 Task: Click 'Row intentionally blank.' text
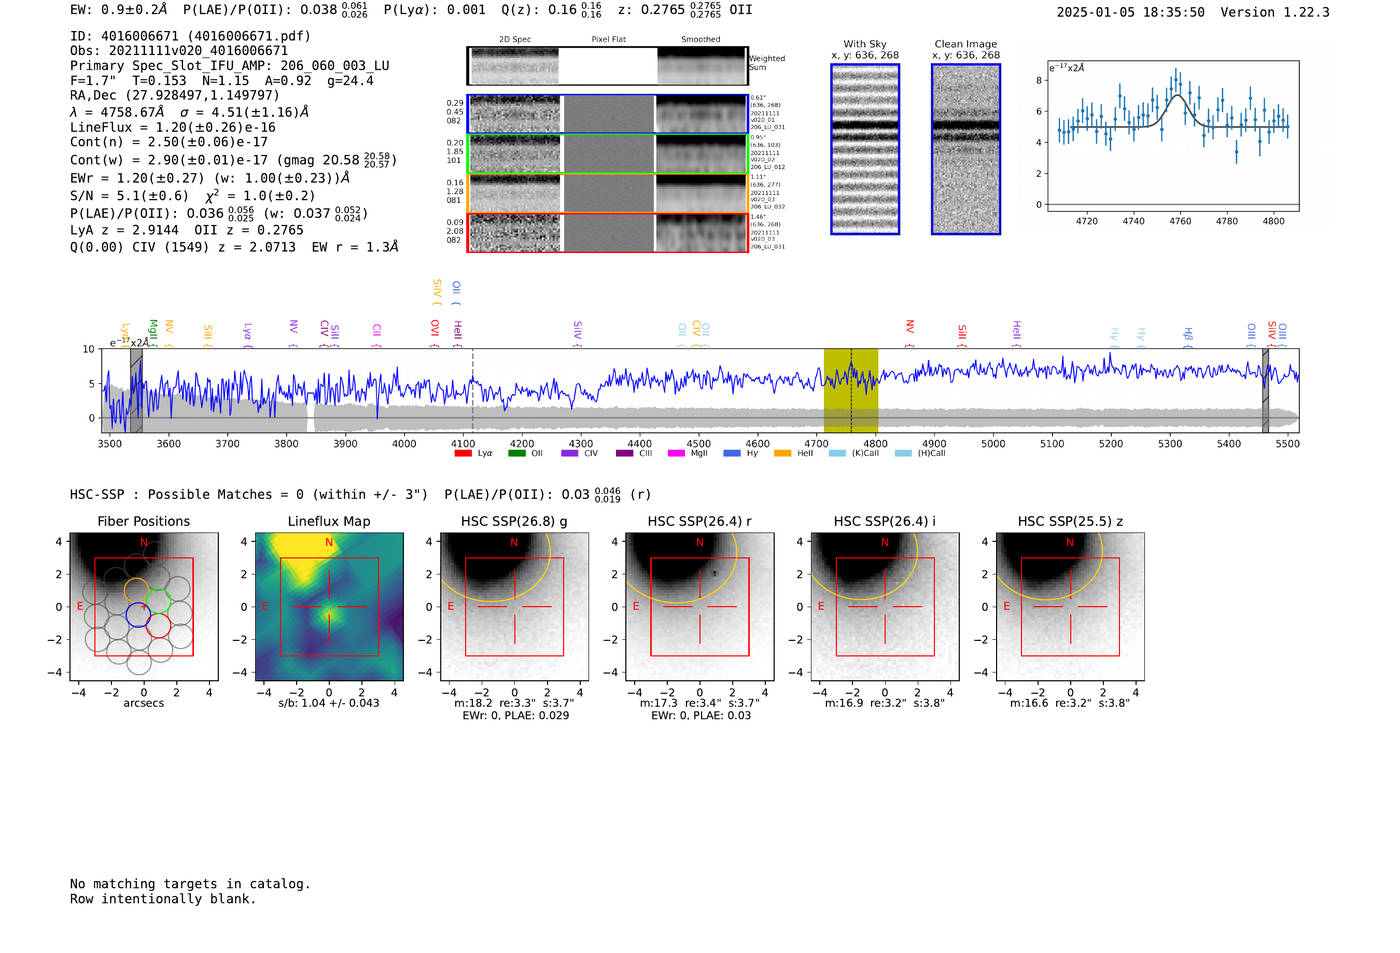pyautogui.click(x=163, y=899)
